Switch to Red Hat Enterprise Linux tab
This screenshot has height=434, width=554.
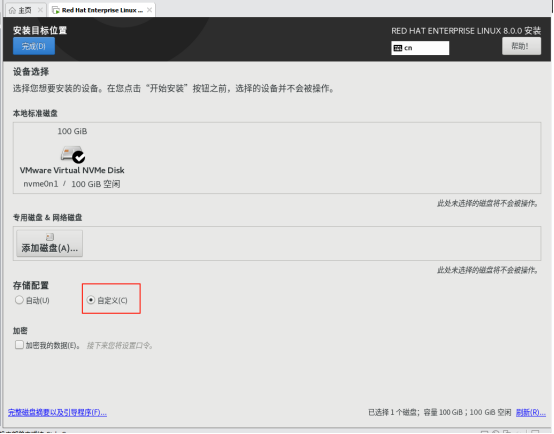click(102, 10)
